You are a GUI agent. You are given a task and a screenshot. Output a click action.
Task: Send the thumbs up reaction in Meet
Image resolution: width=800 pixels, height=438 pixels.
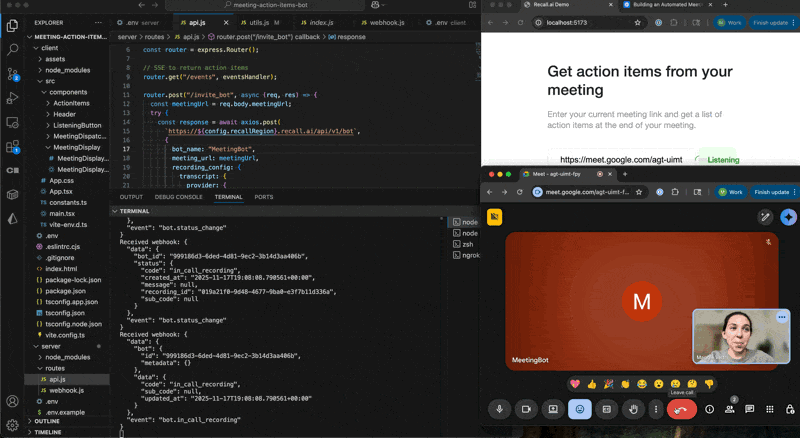pos(592,384)
